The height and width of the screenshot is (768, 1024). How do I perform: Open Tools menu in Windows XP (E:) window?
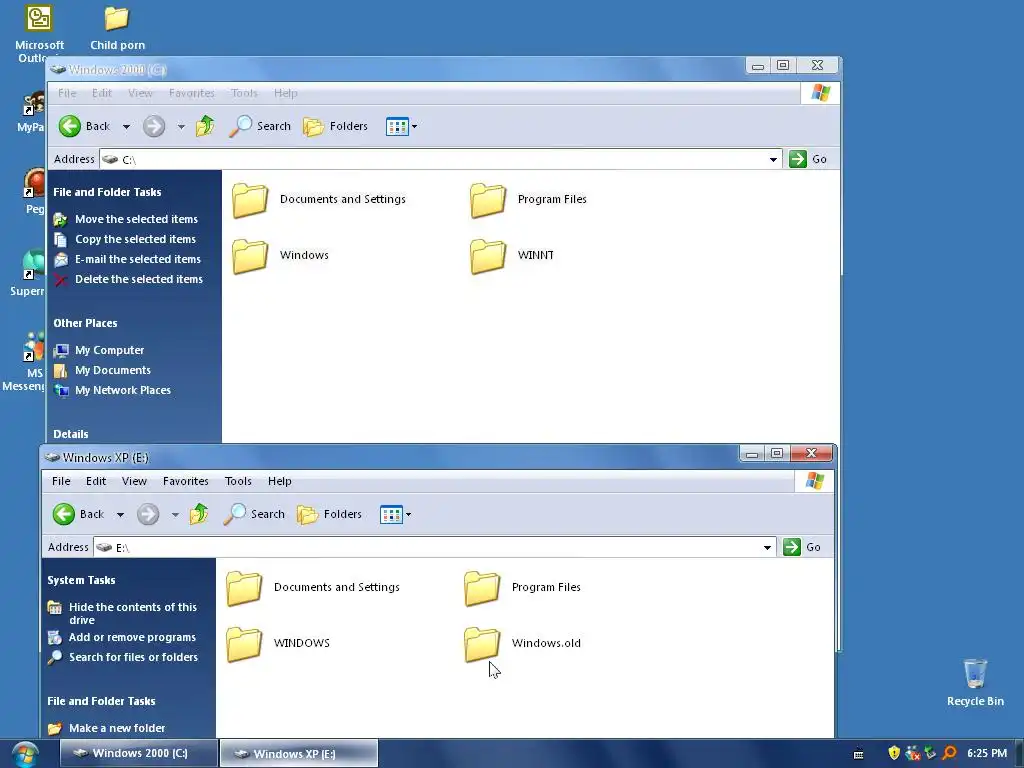pos(238,481)
